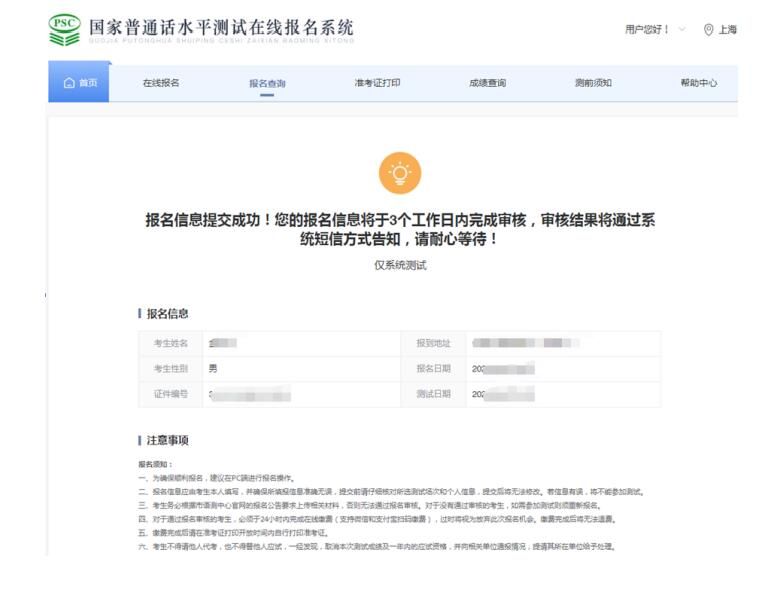Viewport: 770px width, 589px height.
Task: Click the blurred 证件编号 value
Action: tap(250, 394)
